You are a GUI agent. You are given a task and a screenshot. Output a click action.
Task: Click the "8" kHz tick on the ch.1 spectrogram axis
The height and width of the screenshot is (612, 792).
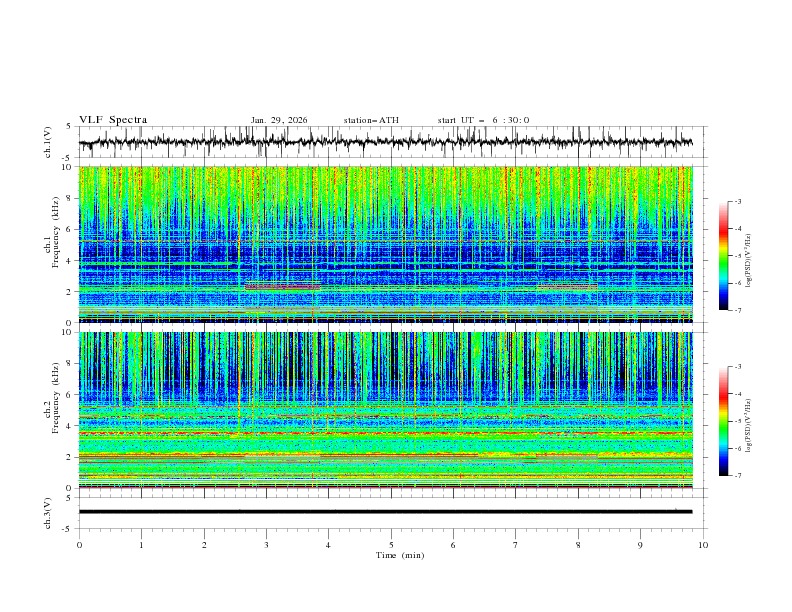click(71, 198)
